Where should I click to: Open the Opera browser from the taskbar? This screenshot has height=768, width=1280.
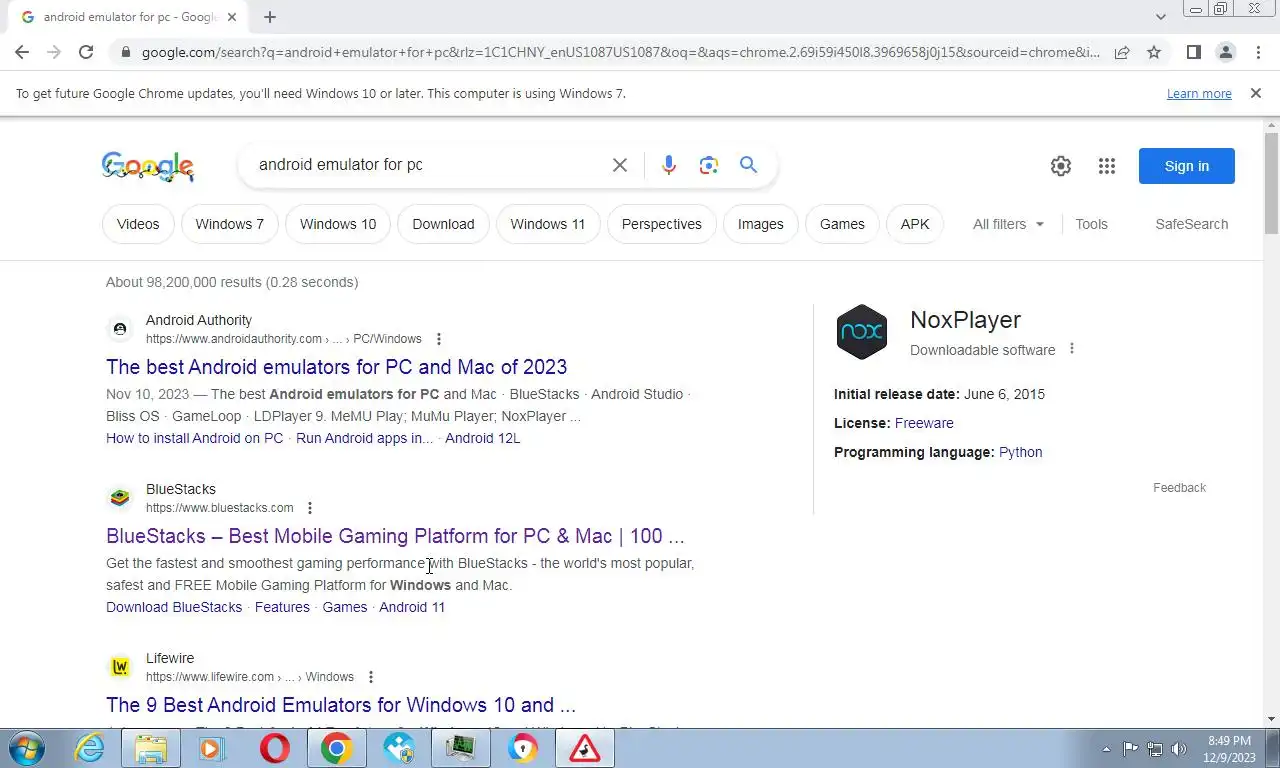[x=274, y=748]
